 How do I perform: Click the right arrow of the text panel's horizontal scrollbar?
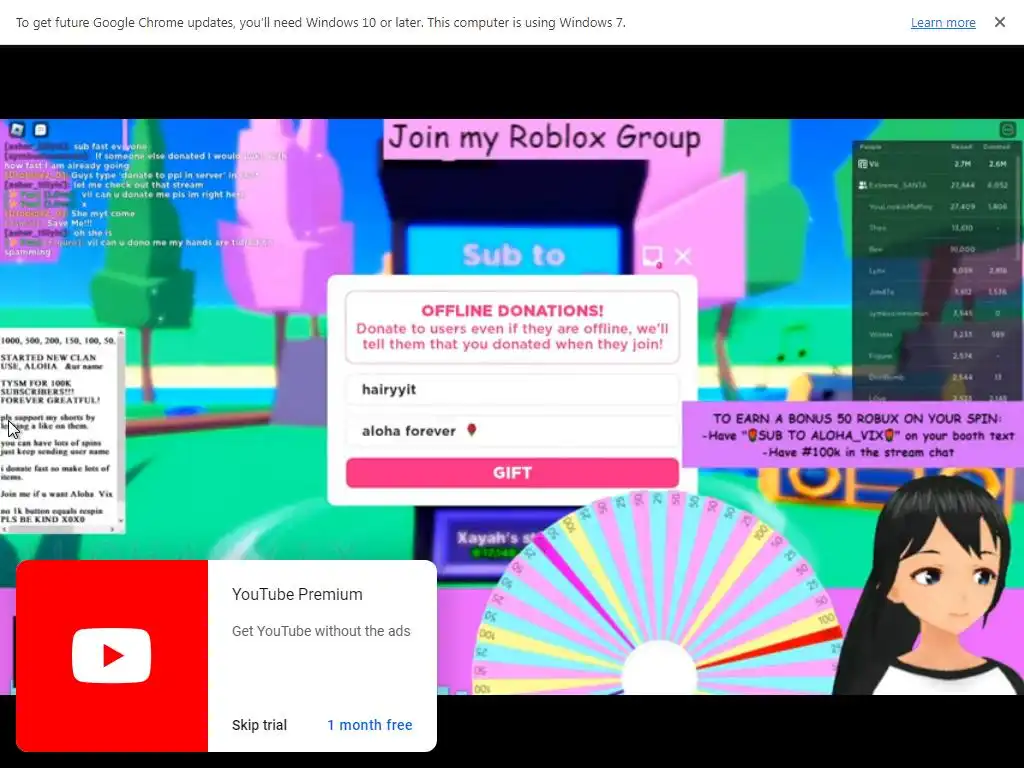[113, 530]
